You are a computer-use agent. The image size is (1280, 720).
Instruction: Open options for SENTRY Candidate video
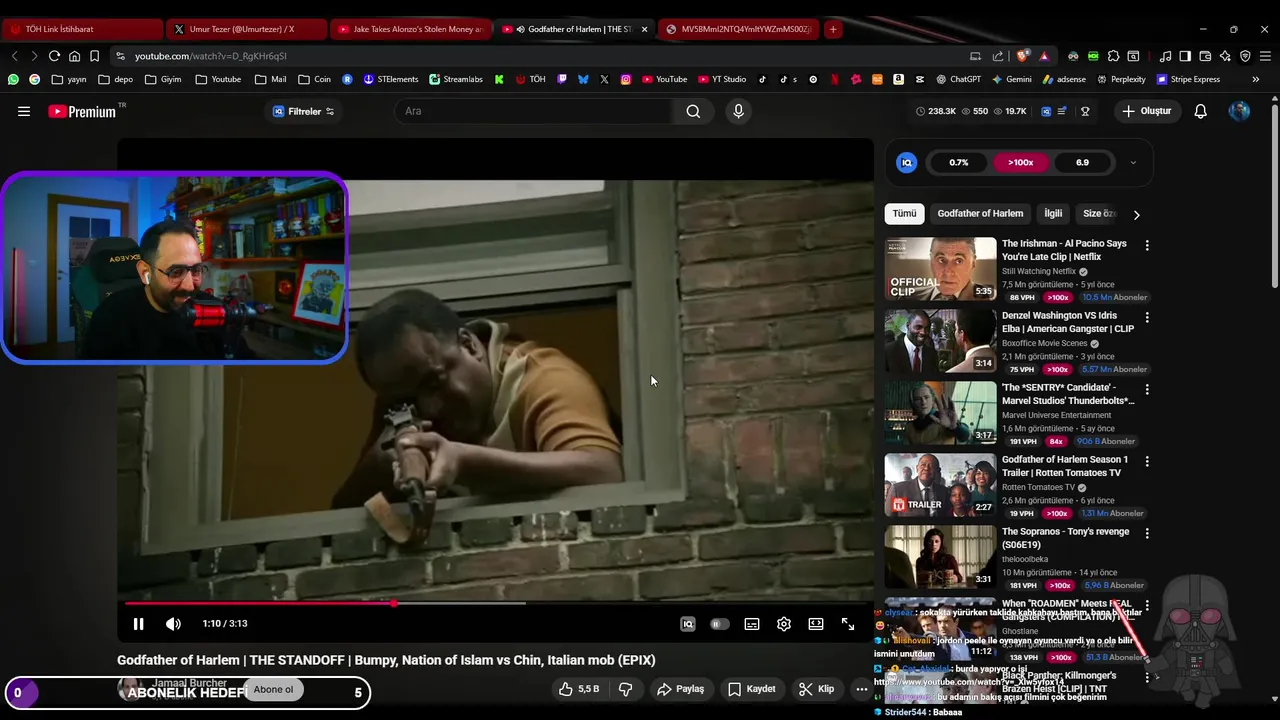tap(1147, 389)
